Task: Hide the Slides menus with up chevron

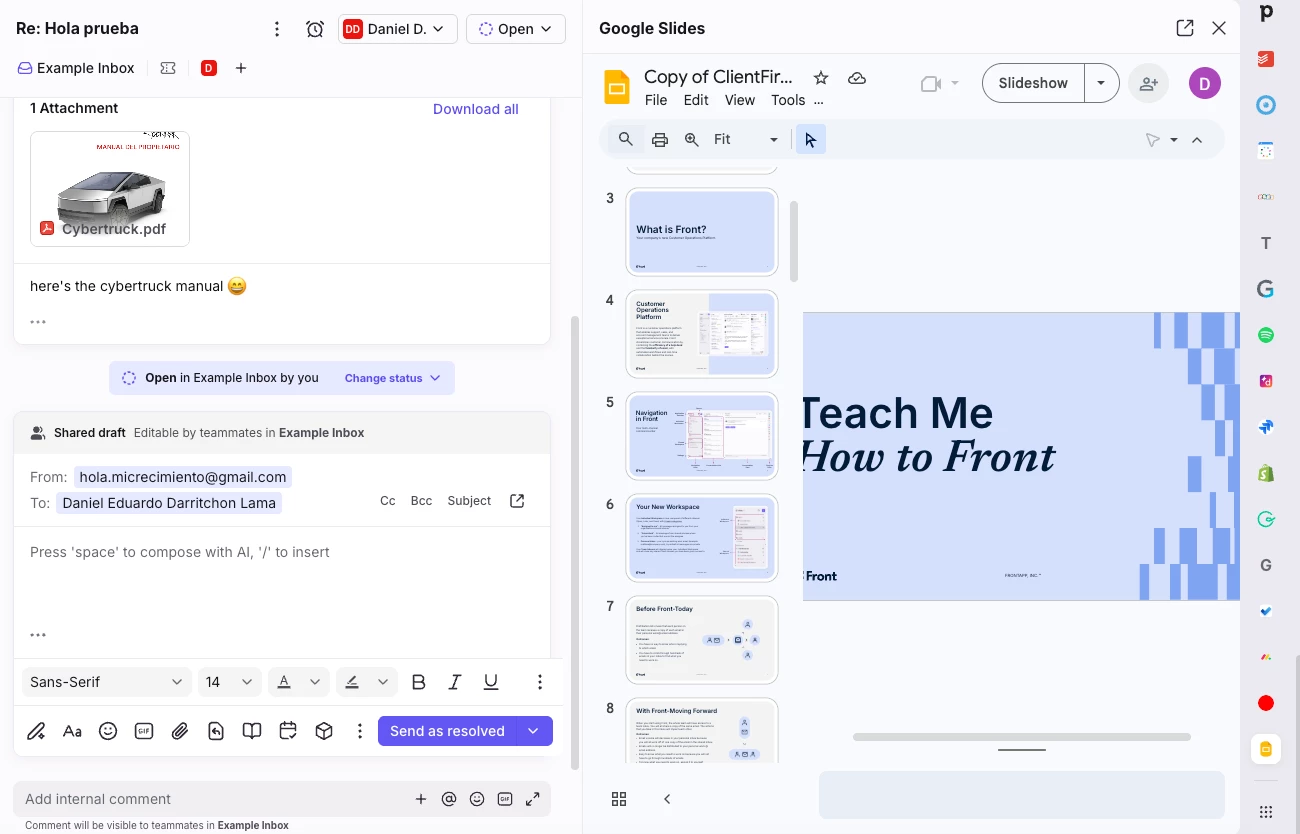Action: pos(1197,140)
